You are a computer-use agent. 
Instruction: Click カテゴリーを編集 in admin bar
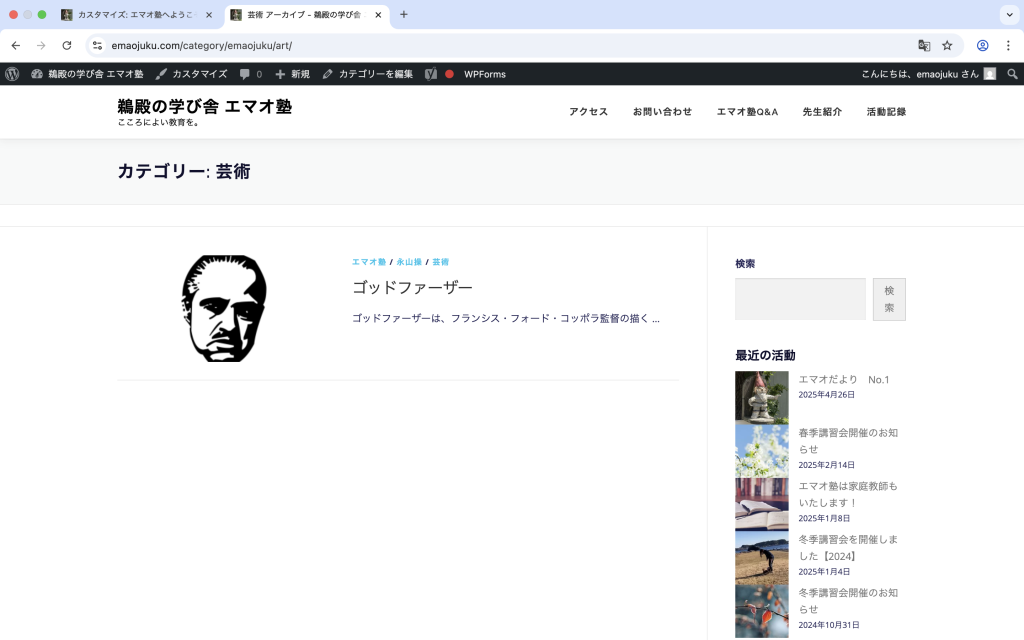[x=368, y=74]
